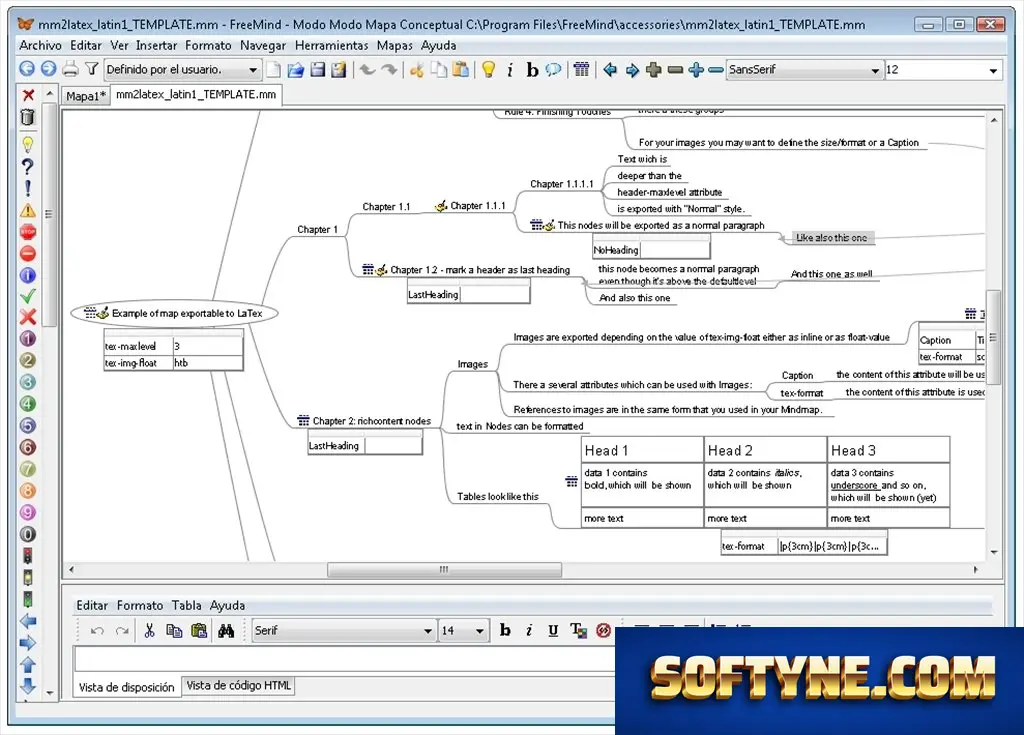Click the red X remove-first-icon button

(27, 95)
